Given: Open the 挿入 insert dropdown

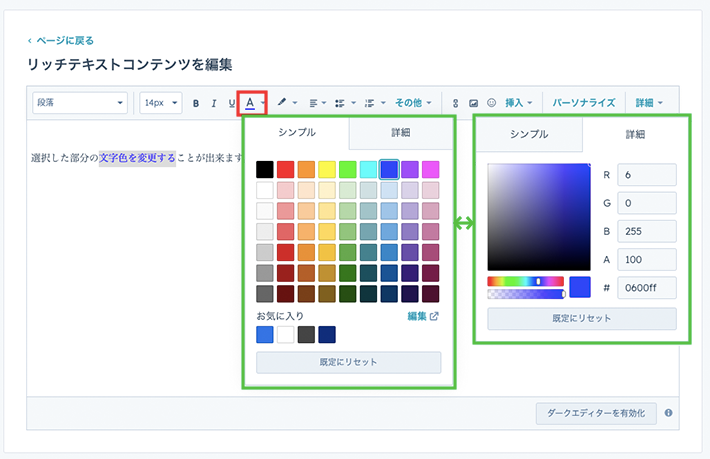Looking at the screenshot, I should pyautogui.click(x=518, y=103).
